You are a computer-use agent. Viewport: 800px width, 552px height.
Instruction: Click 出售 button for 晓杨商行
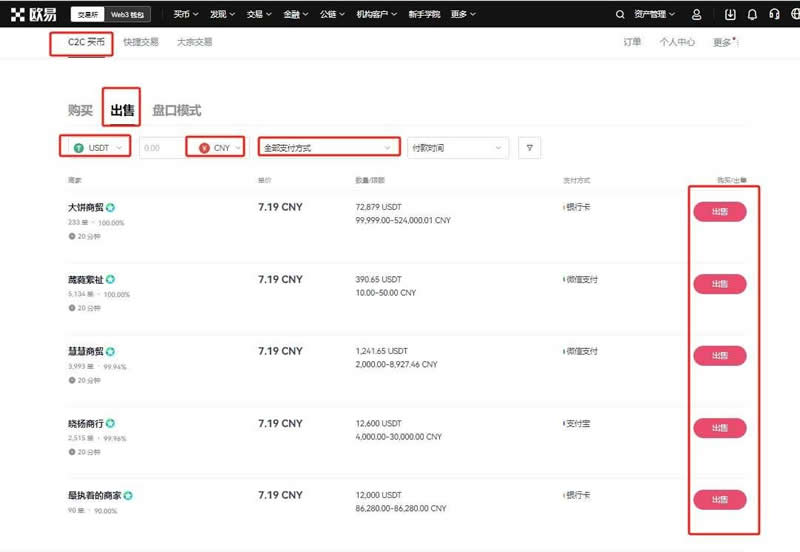[x=719, y=427]
